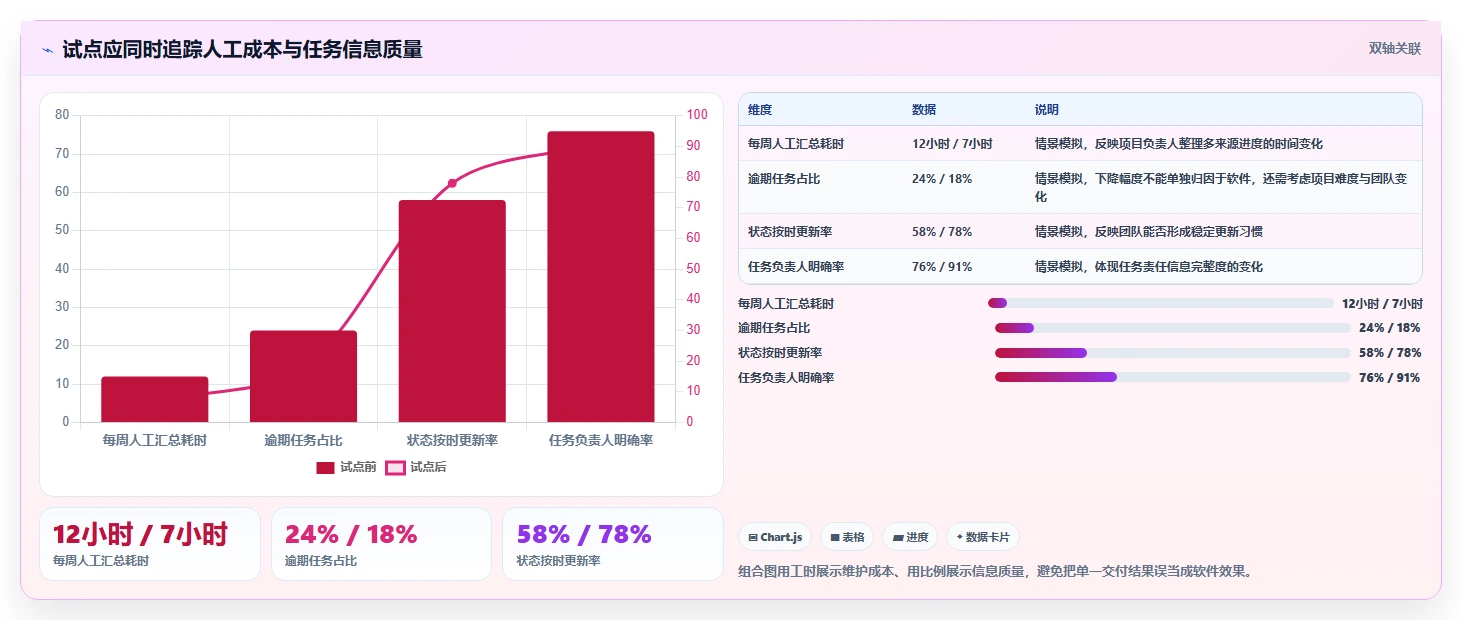Viewport: 1462px width, 620px height.
Task: Click the panel title 试点应同时追踪人工成本与任务信息质量
Action: pyautogui.click(x=242, y=49)
